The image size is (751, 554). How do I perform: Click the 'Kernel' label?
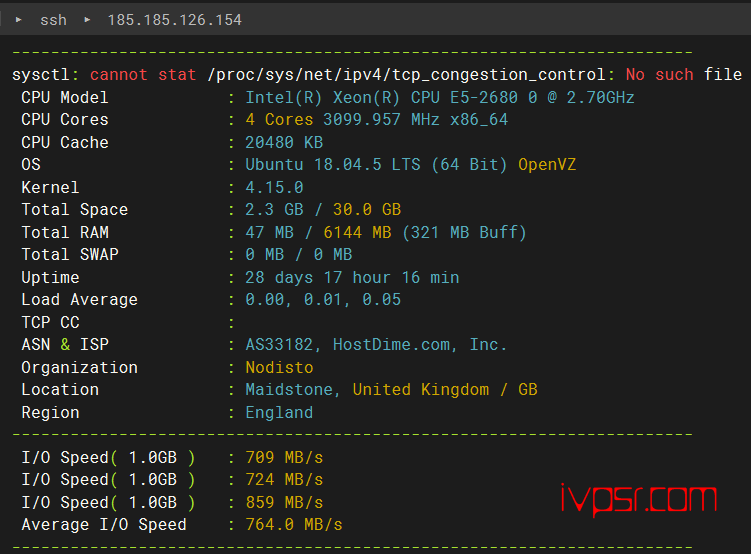[x=50, y=188]
